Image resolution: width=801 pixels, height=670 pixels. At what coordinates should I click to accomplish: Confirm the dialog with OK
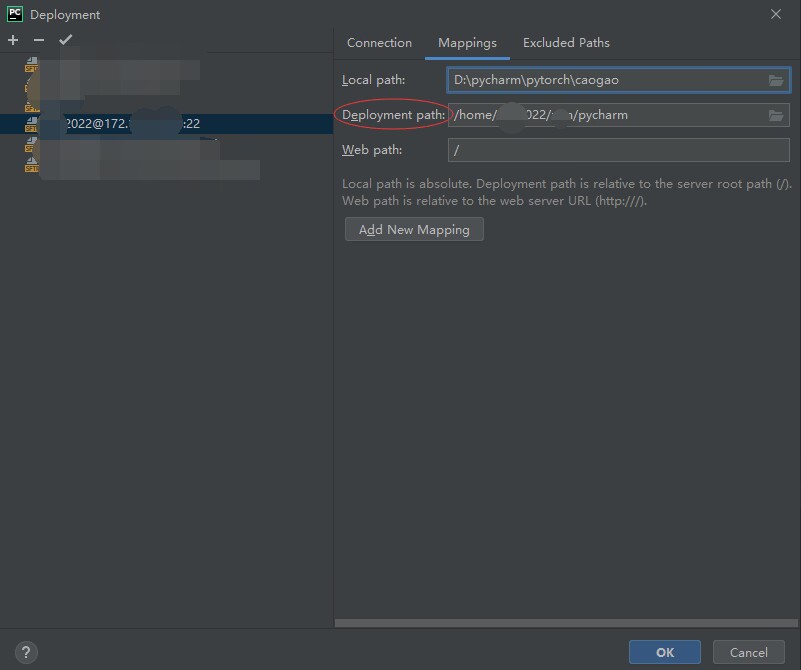click(665, 652)
